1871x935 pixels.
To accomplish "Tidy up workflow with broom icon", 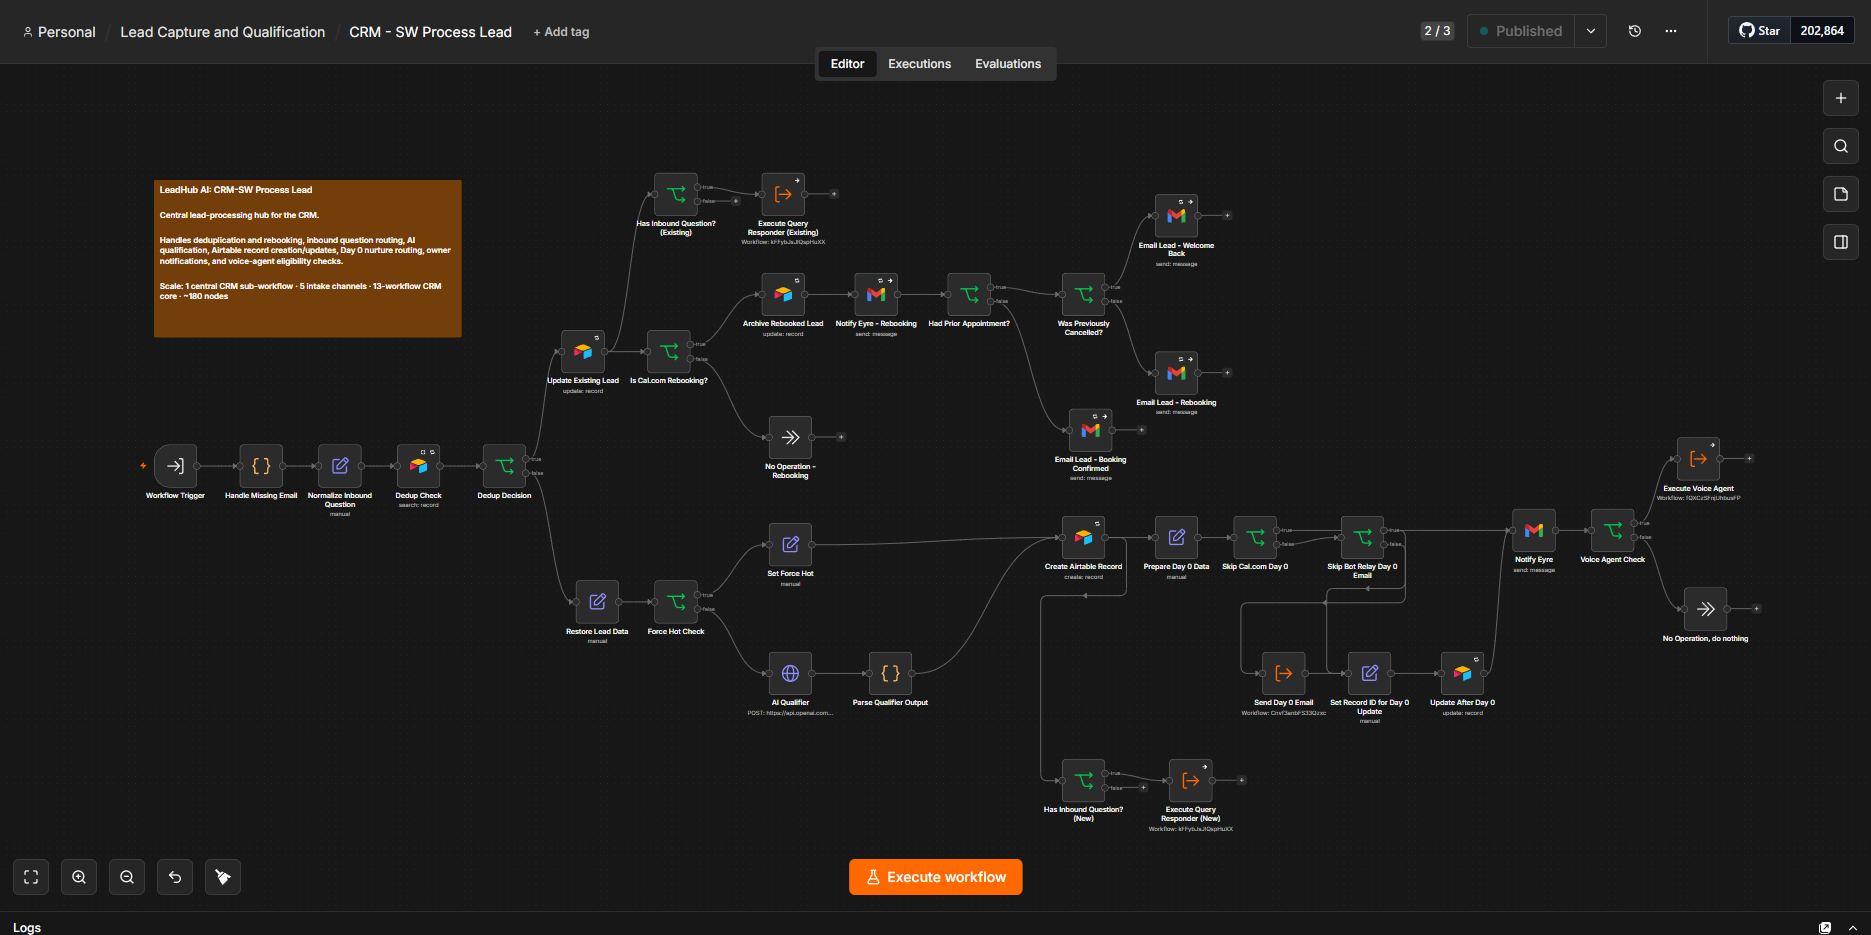I will pos(223,877).
